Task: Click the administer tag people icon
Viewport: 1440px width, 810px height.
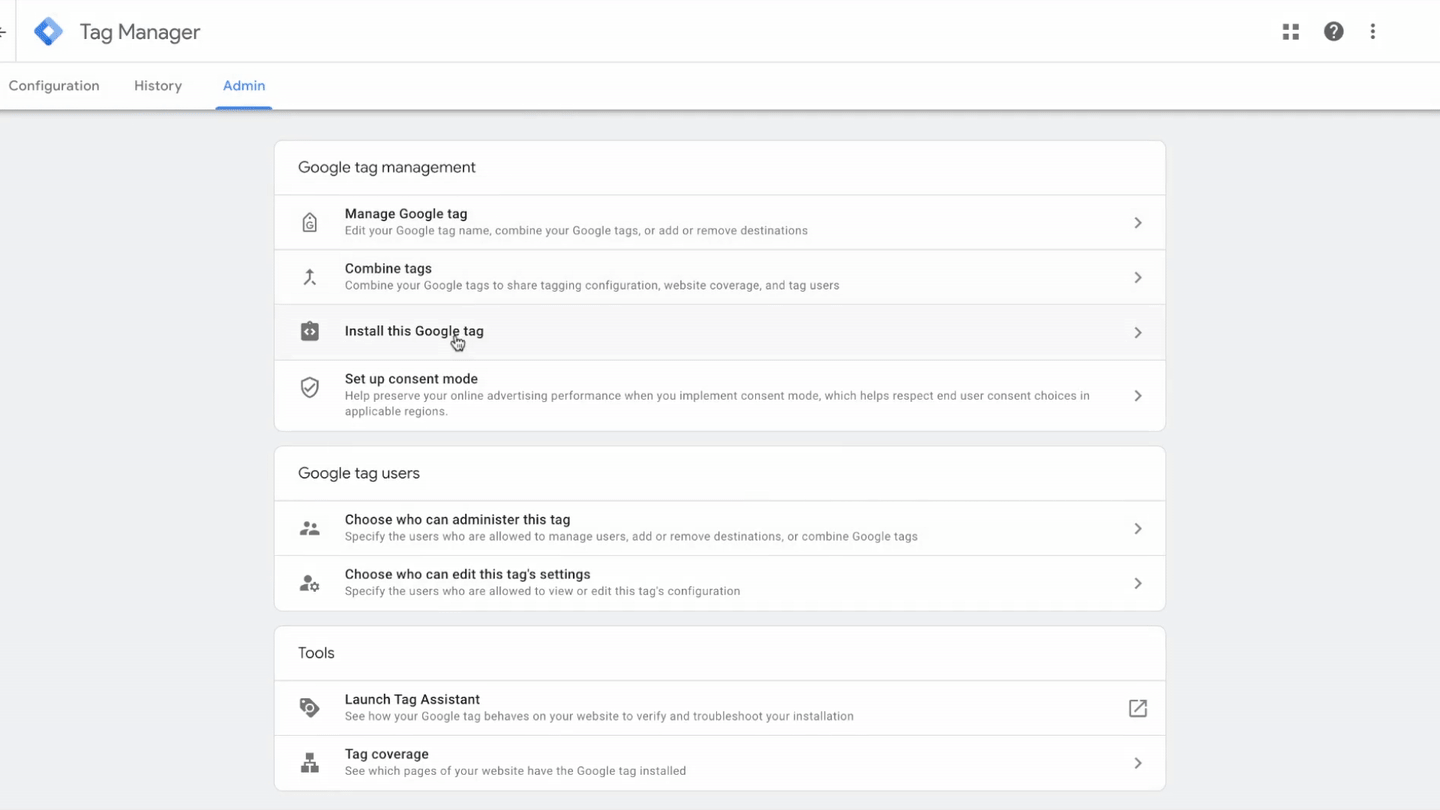Action: click(310, 528)
